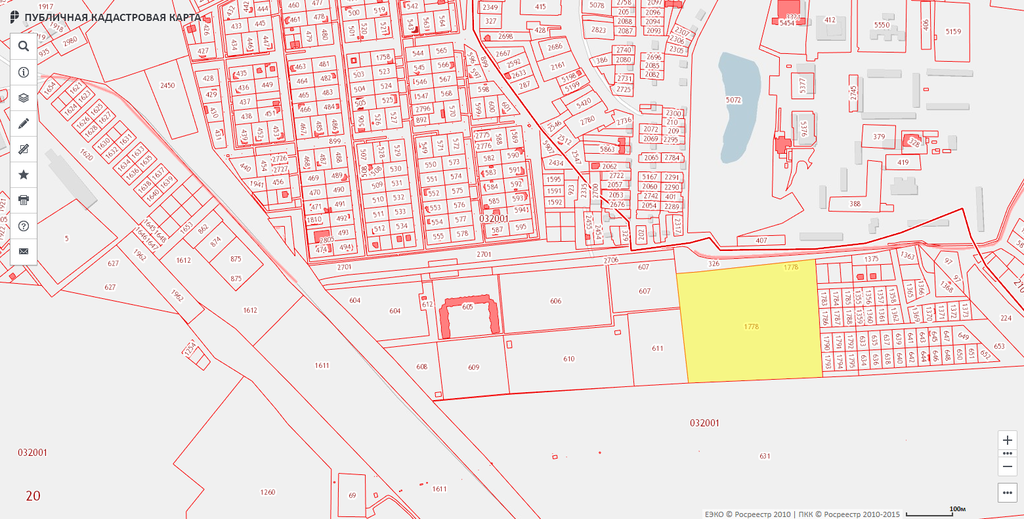The width and height of the screenshot is (1024, 519).
Task: Open help via question mark icon
Action: (x=23, y=226)
